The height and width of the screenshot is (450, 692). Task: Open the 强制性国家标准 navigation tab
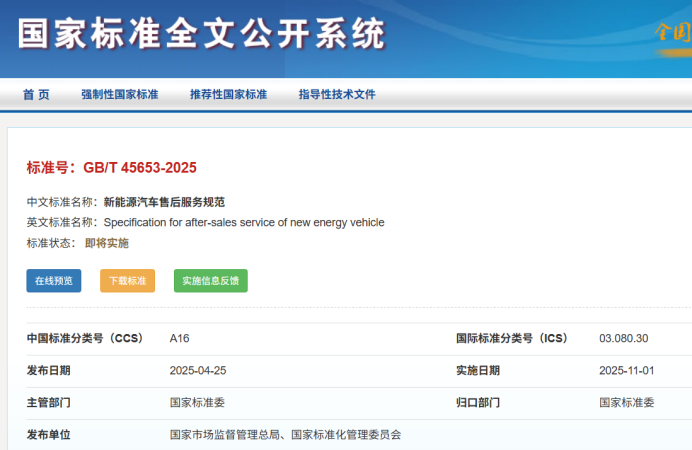coord(120,95)
